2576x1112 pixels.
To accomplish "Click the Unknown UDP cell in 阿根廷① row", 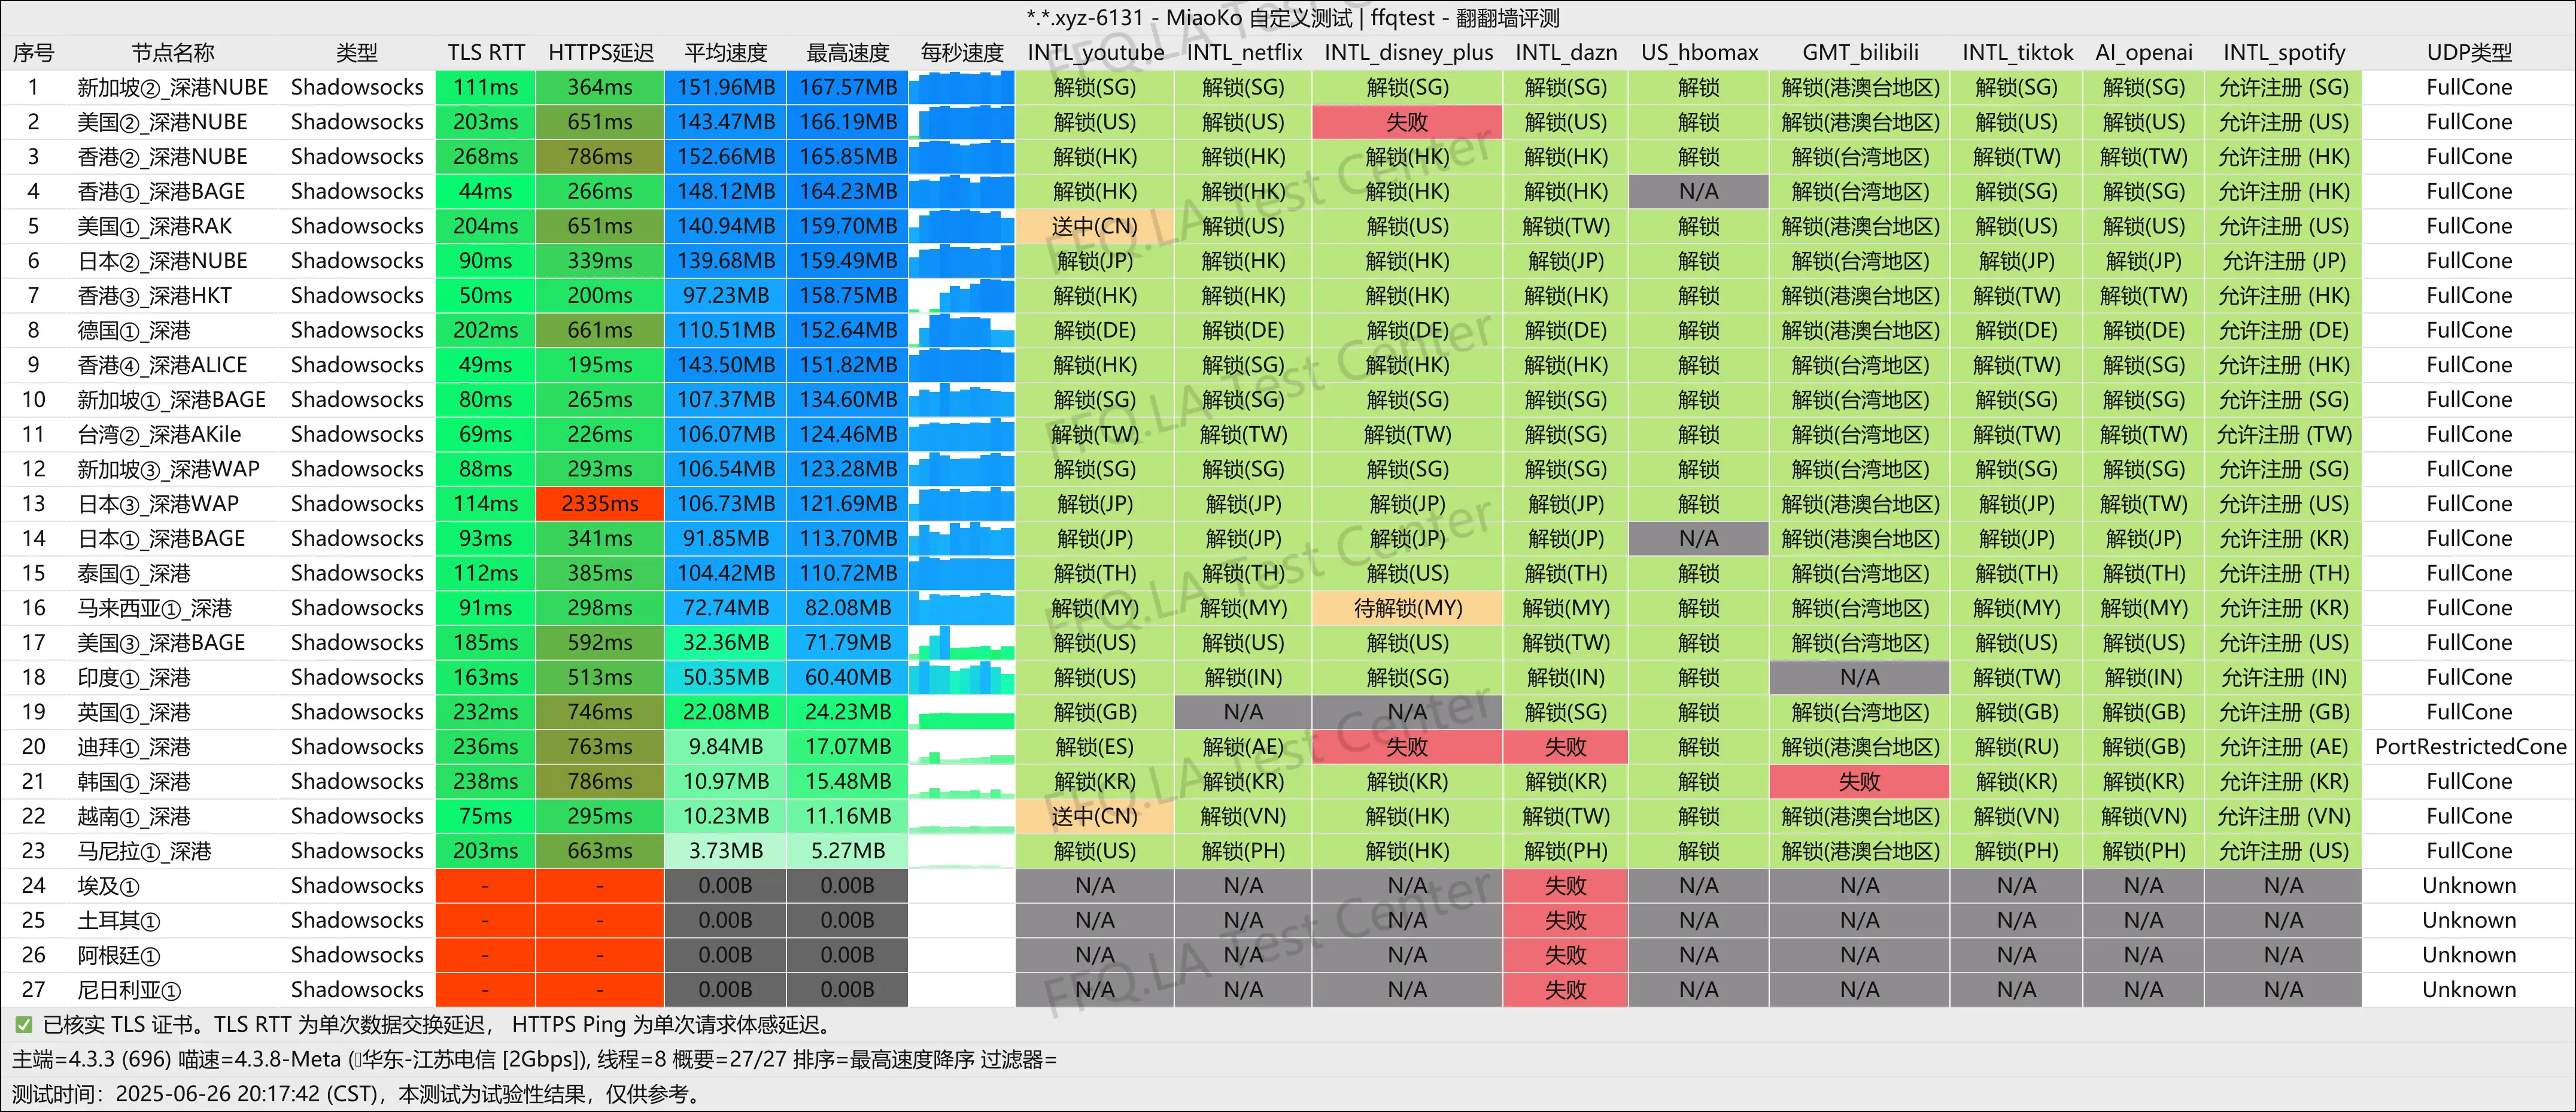I will (x=2469, y=955).
